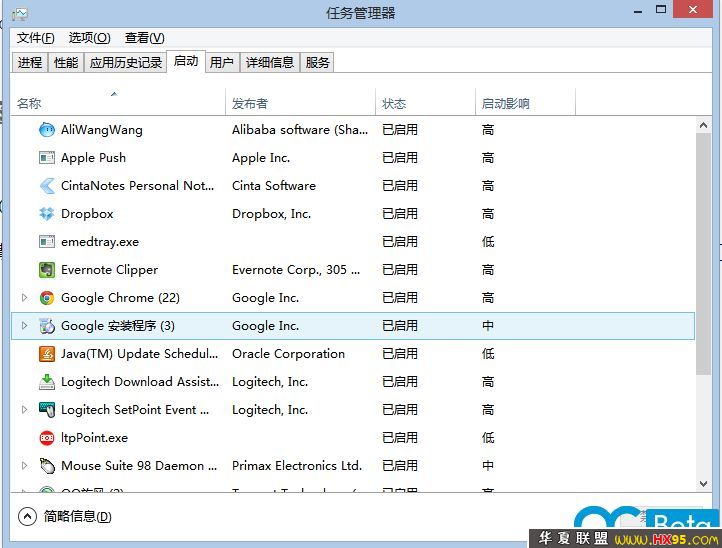
Task: Sort by the 启动影响 column header
Action: [x=525, y=103]
